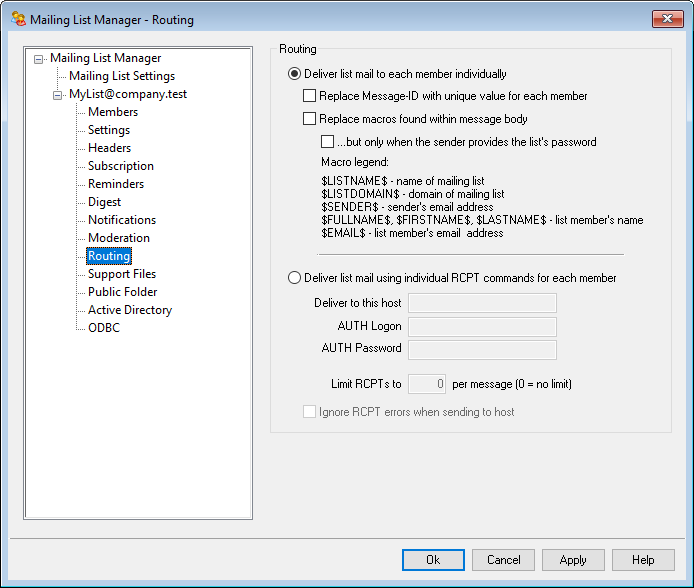The width and height of the screenshot is (694, 588).
Task: Select Mailing List Settings in tree
Action: tap(121, 76)
